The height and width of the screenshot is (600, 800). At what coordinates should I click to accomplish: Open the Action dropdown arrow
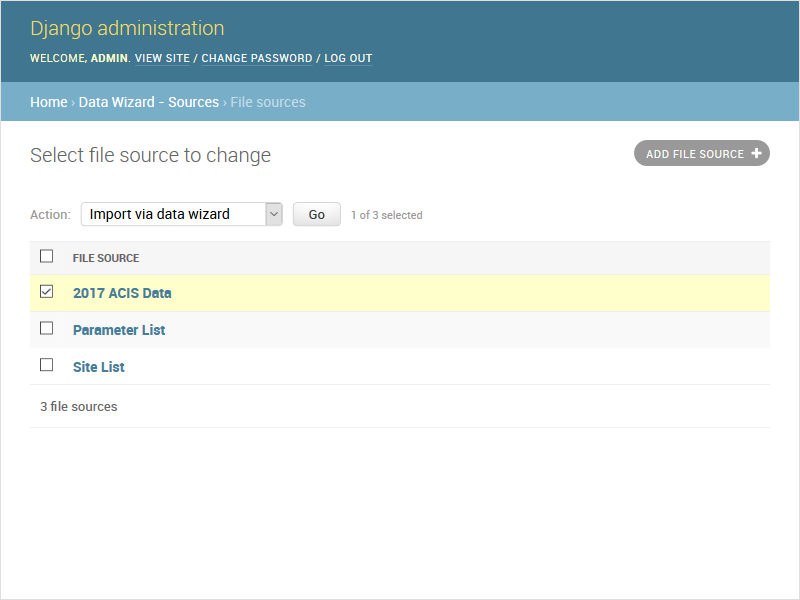(272, 214)
